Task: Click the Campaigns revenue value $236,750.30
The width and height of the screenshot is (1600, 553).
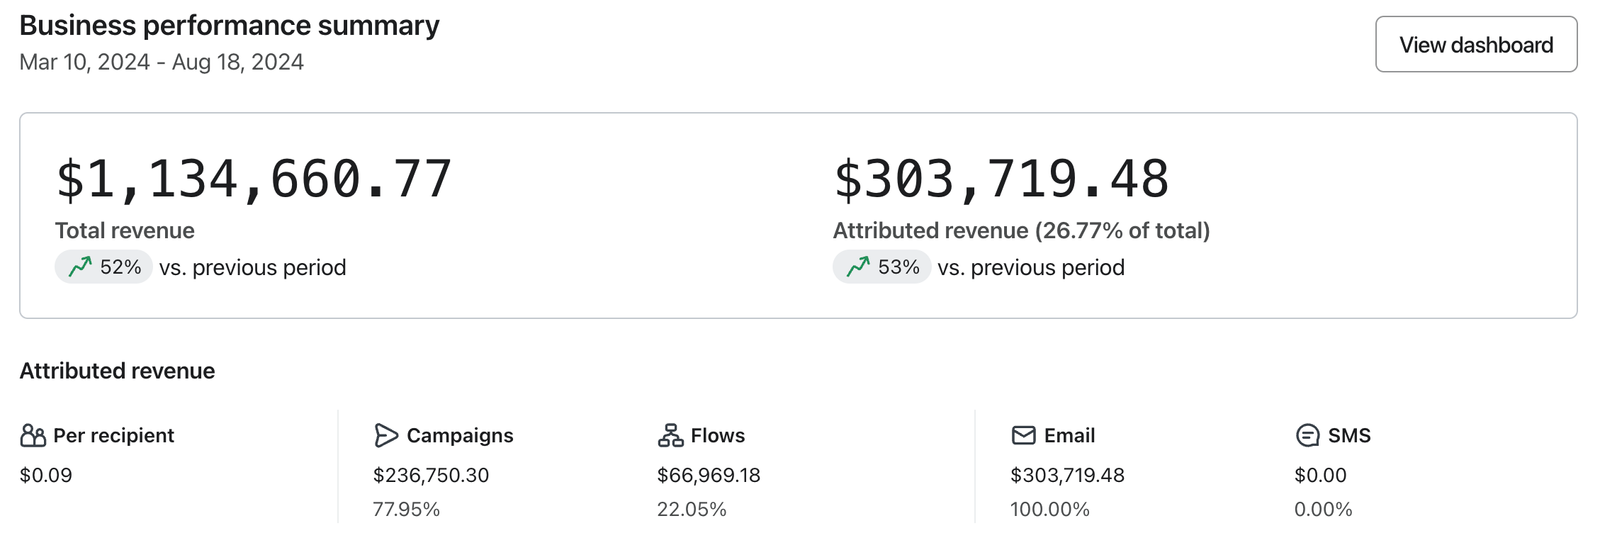Action: point(431,475)
